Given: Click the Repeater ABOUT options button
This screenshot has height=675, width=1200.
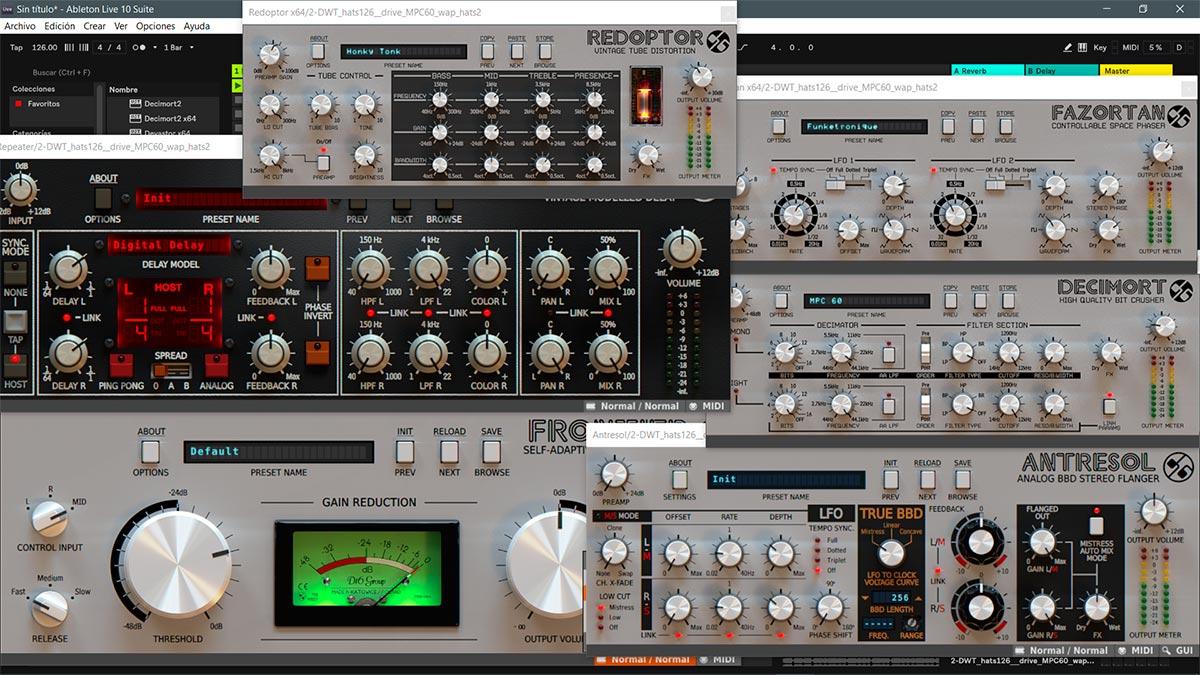Looking at the screenshot, I should coord(103,197).
